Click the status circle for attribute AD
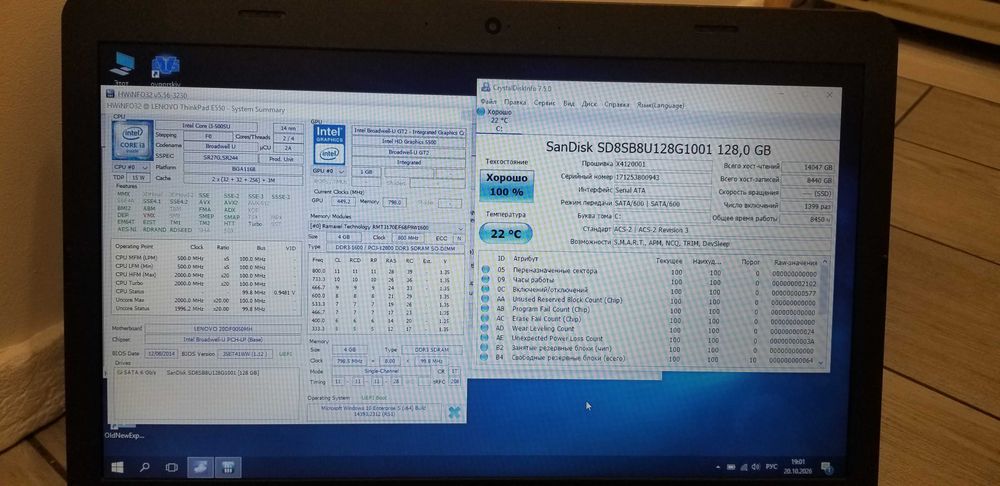1000x486 pixels. coord(486,328)
